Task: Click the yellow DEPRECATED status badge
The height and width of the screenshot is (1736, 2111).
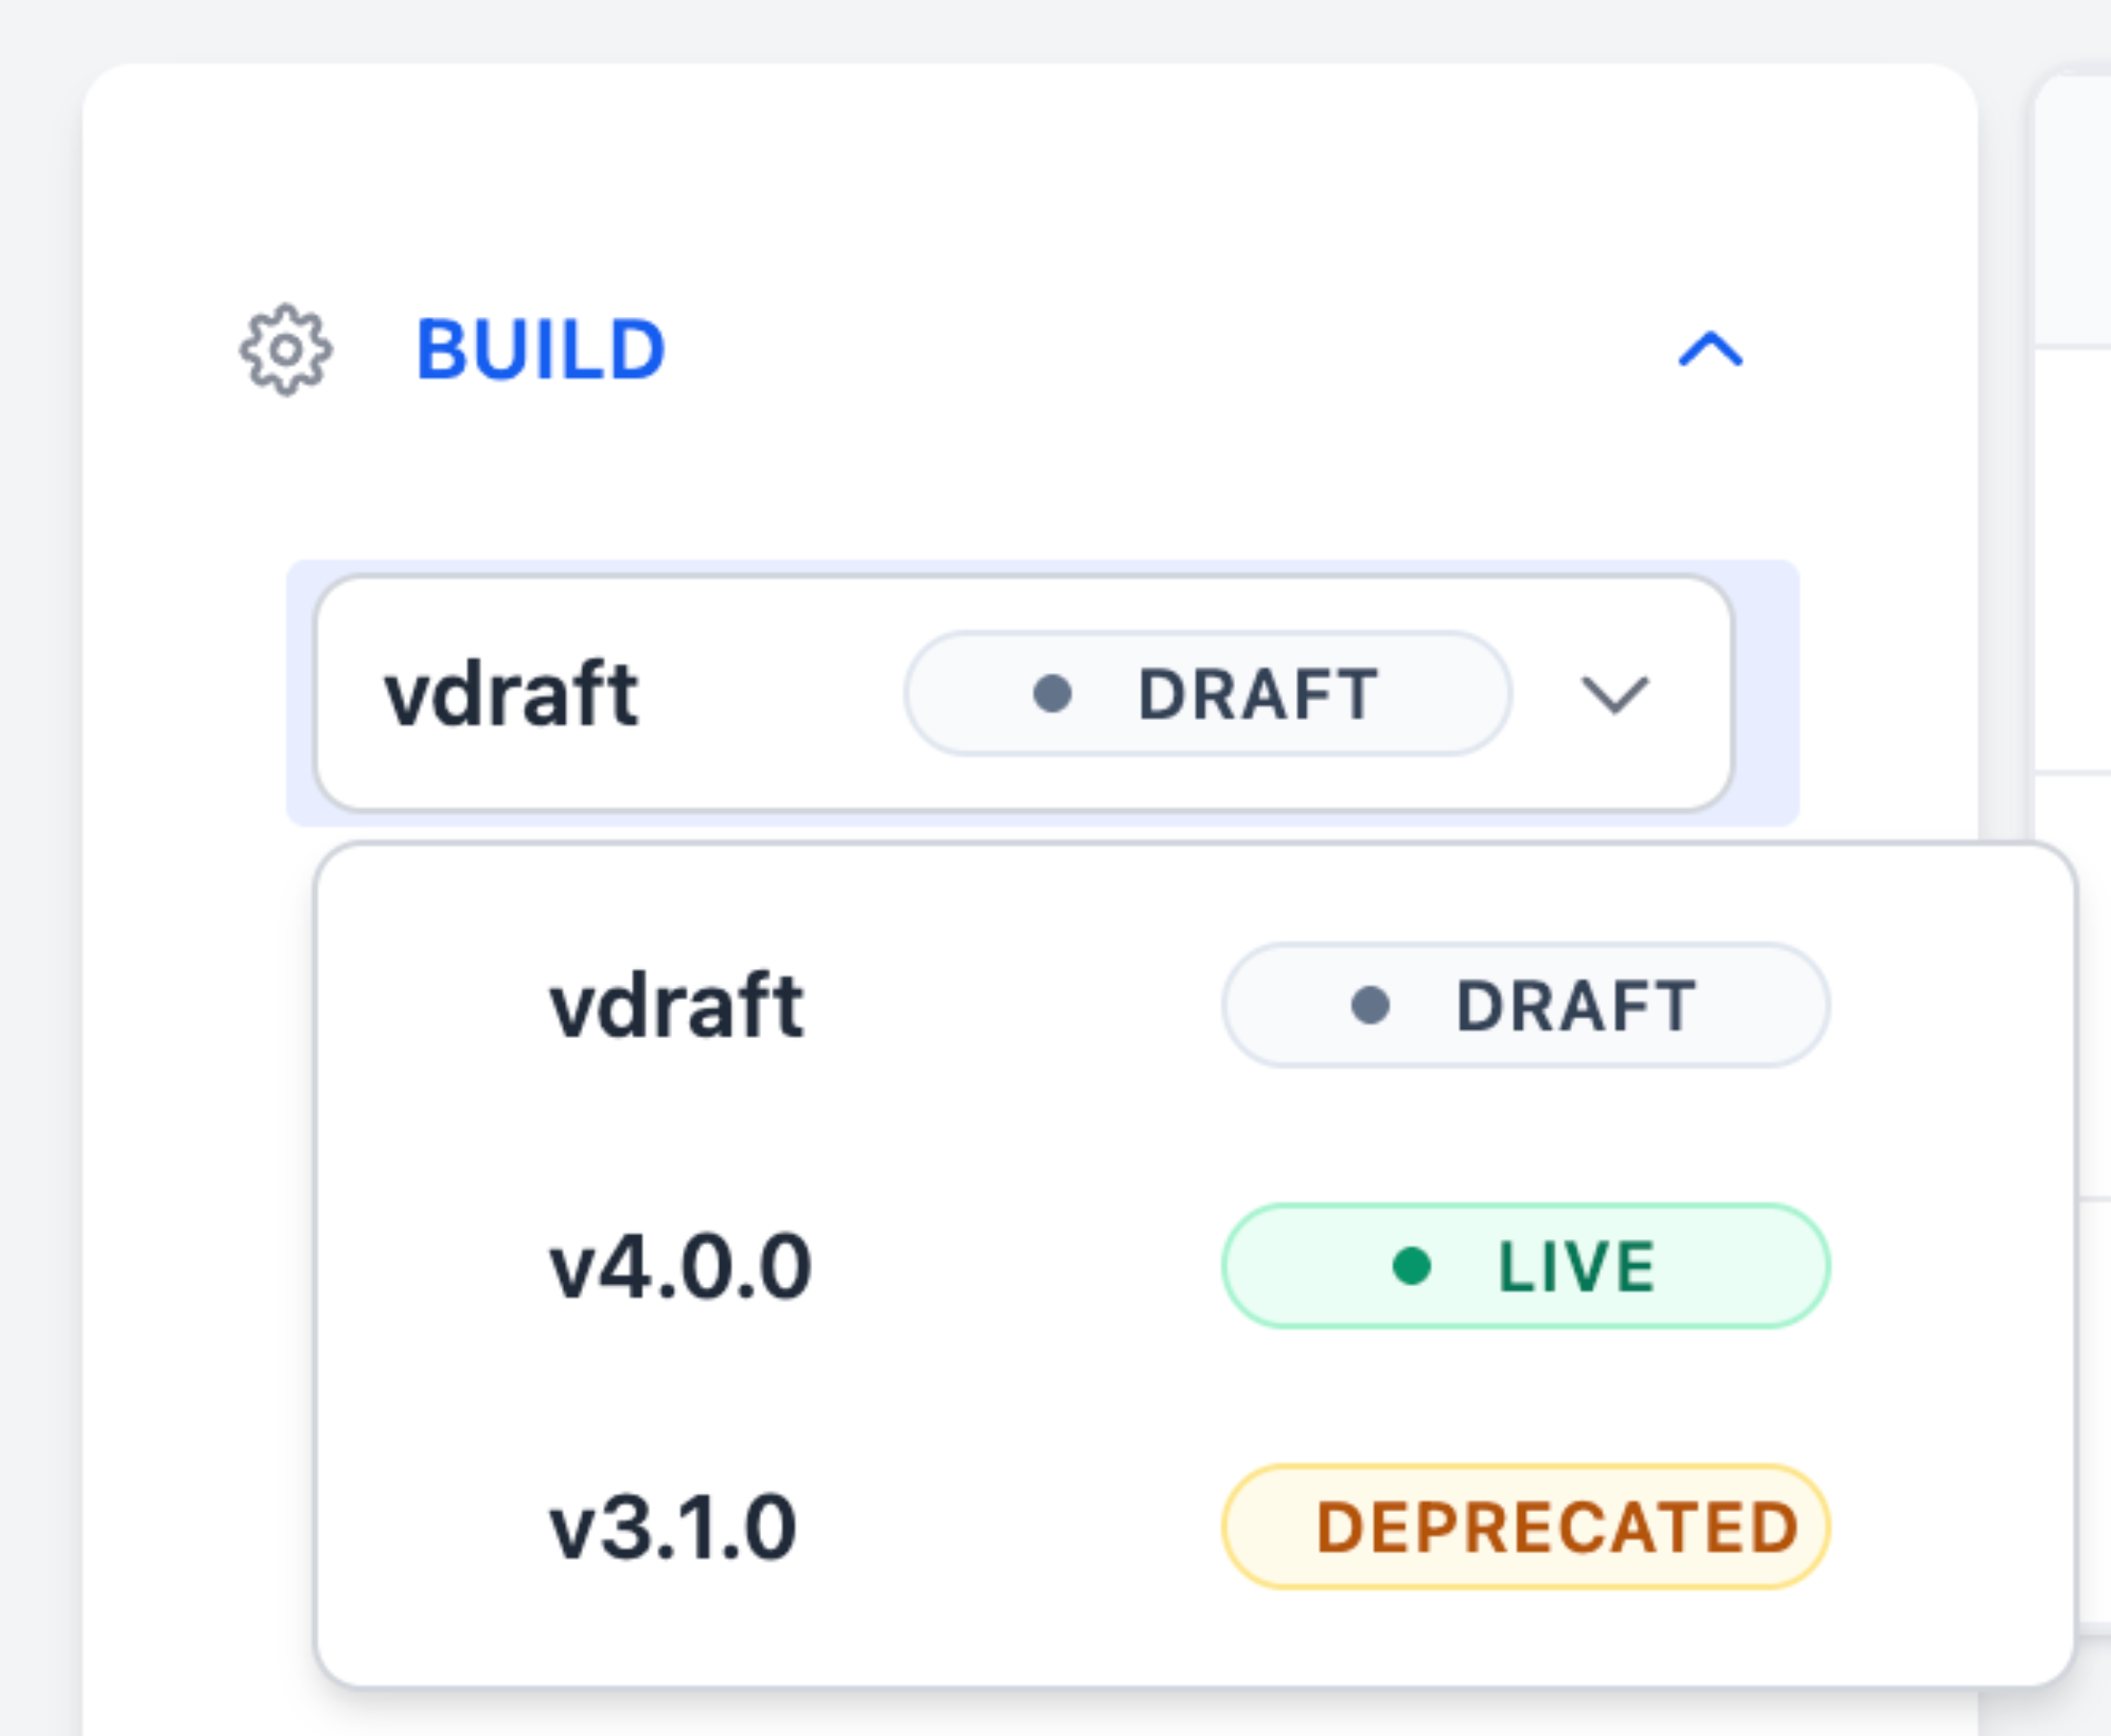Action: pyautogui.click(x=1525, y=1528)
